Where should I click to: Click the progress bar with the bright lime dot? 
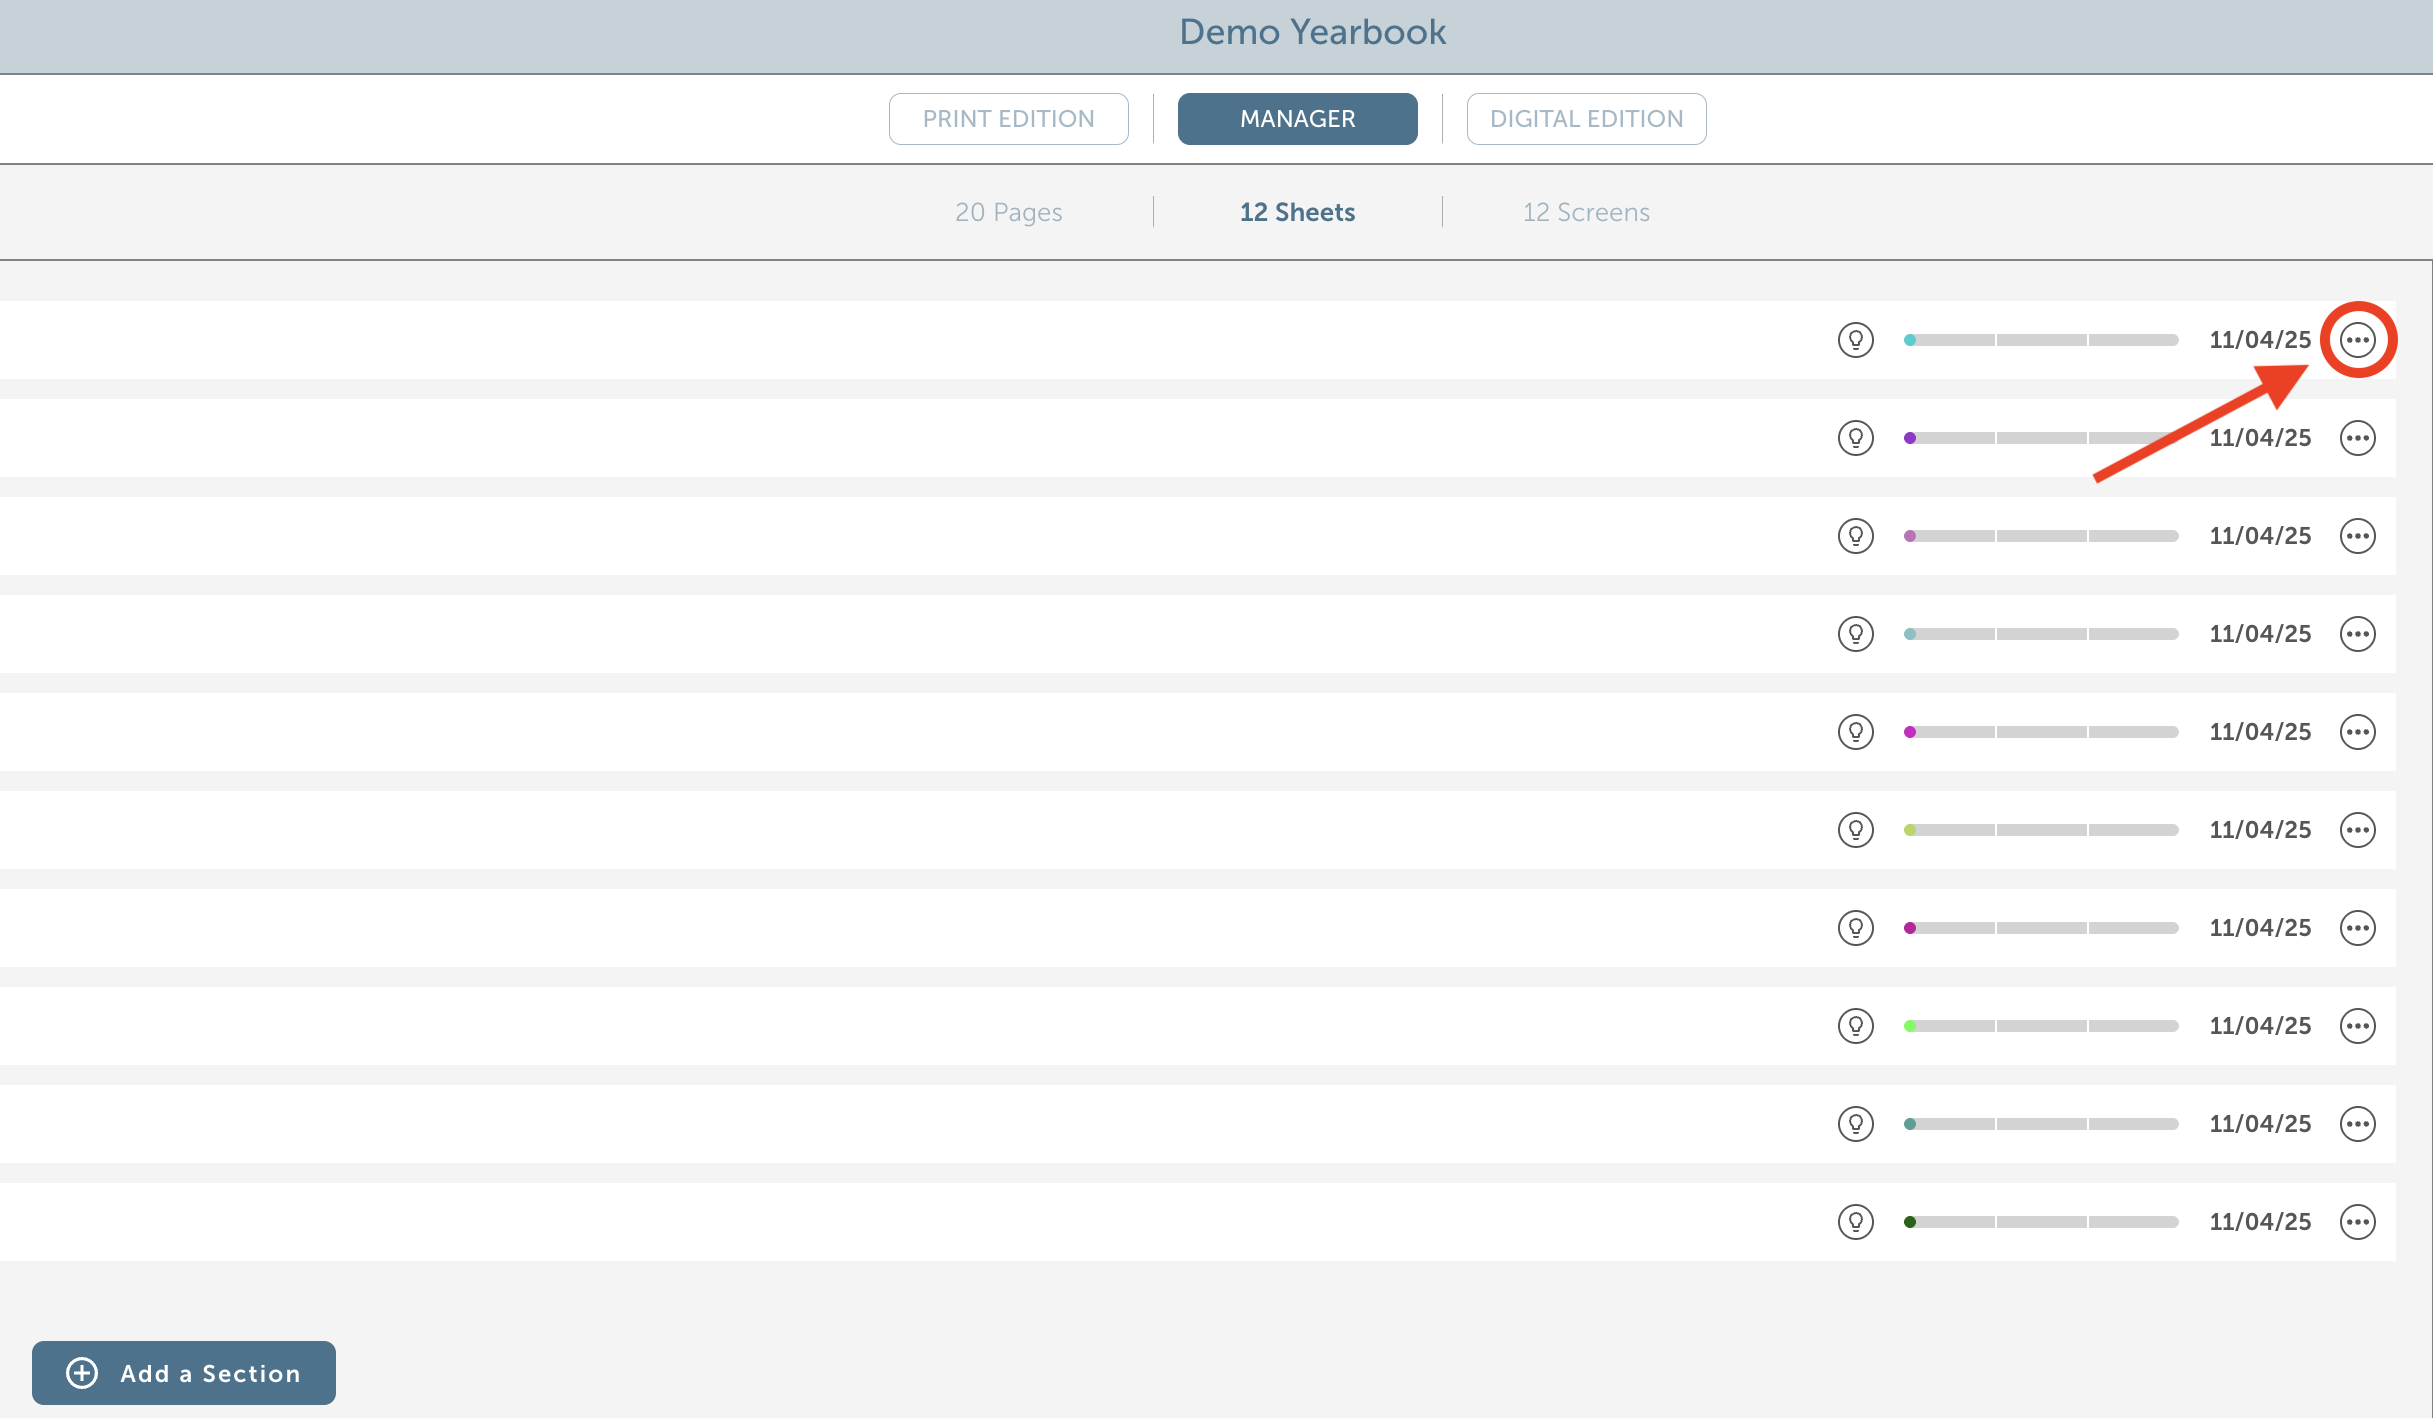(2041, 1026)
